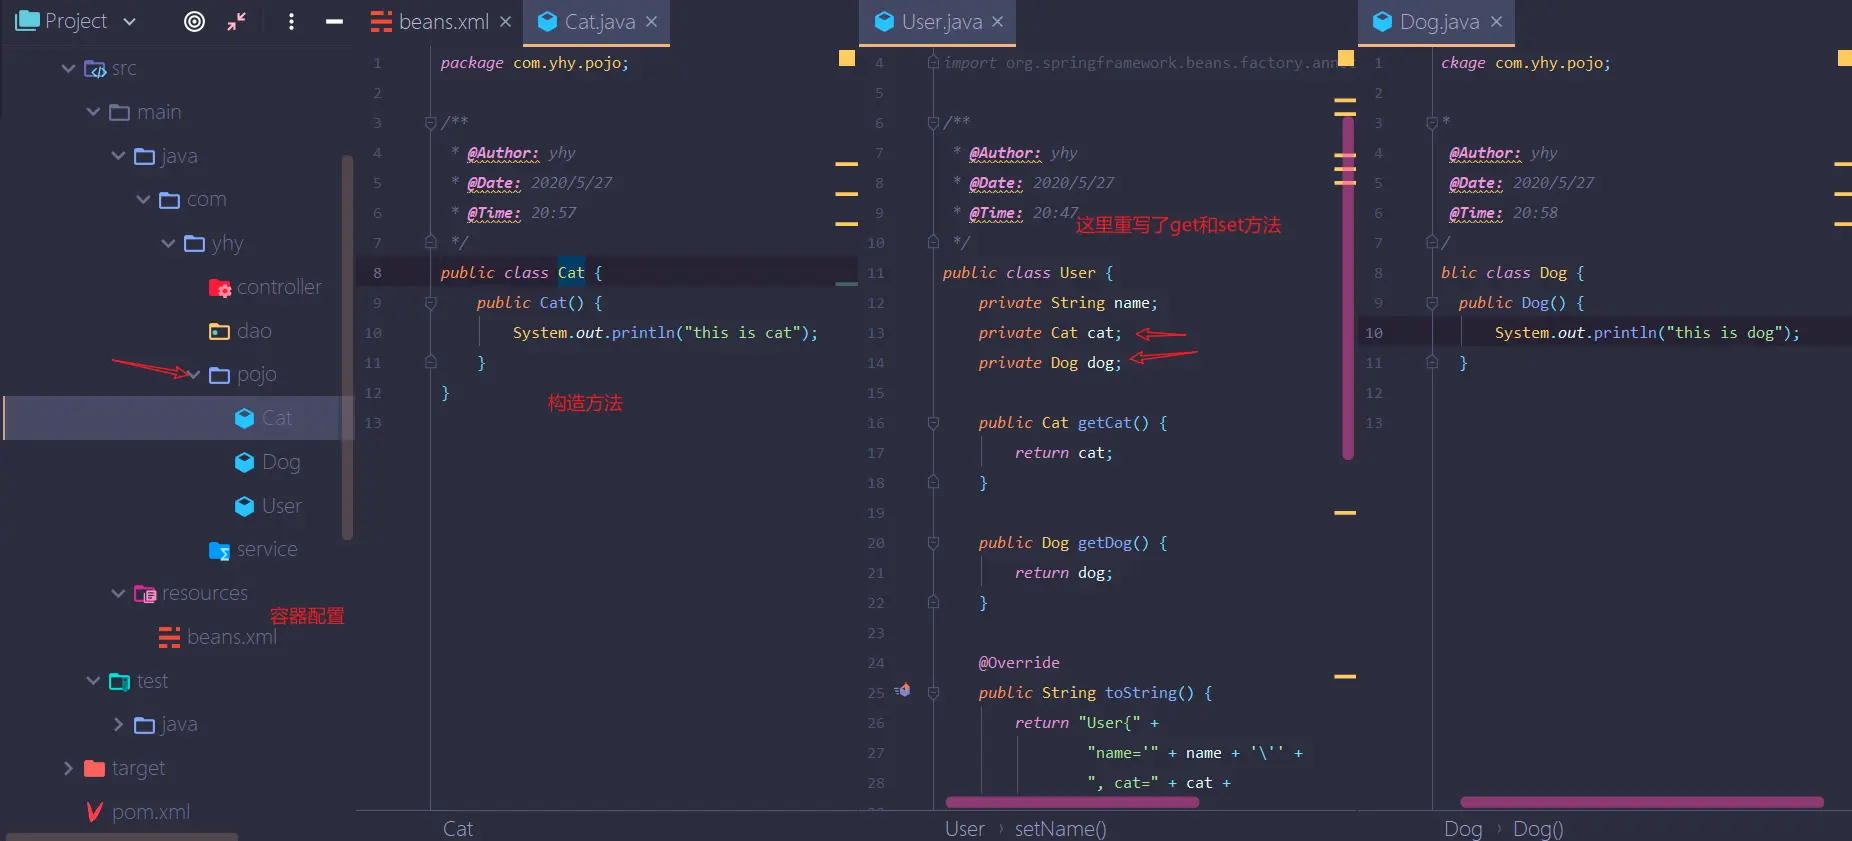Screen dimensions: 1852x841
Task: Fold the Javadoc comment in Cat.java
Action: pyautogui.click(x=431, y=123)
